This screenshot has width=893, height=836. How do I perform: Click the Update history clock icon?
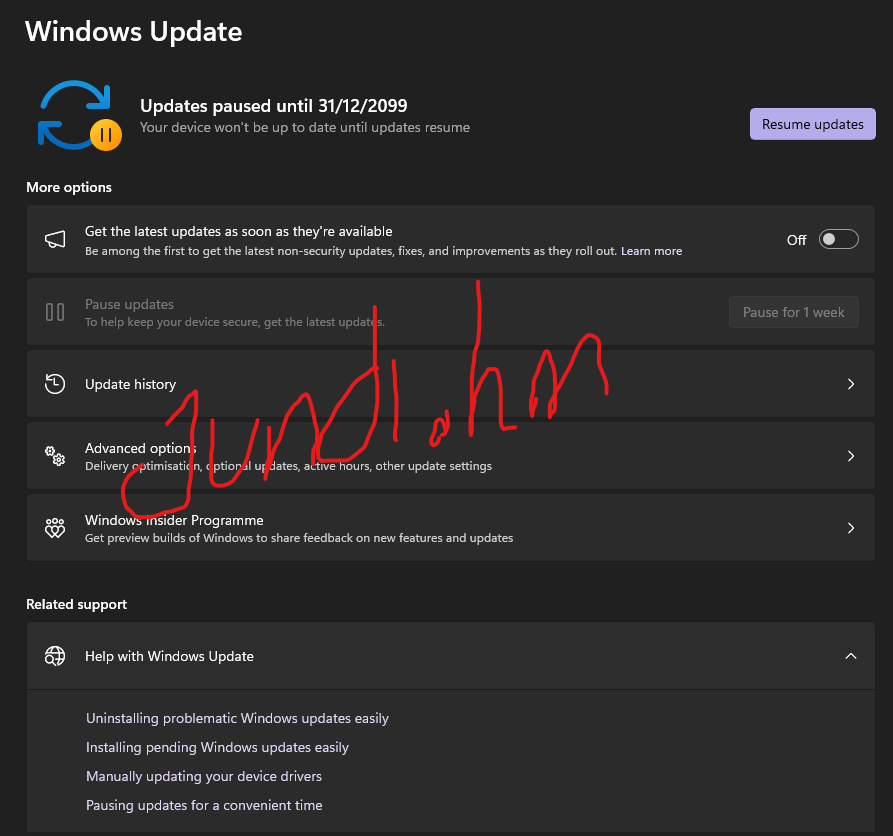pos(55,384)
